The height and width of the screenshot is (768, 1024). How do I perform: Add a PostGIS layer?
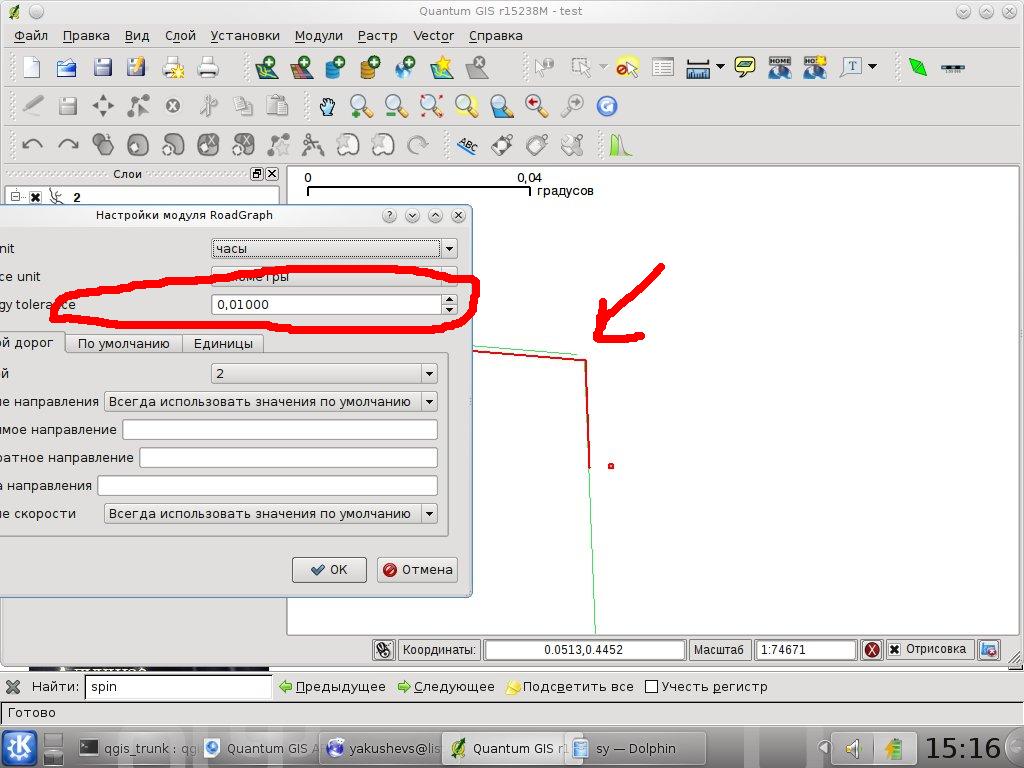pos(335,67)
